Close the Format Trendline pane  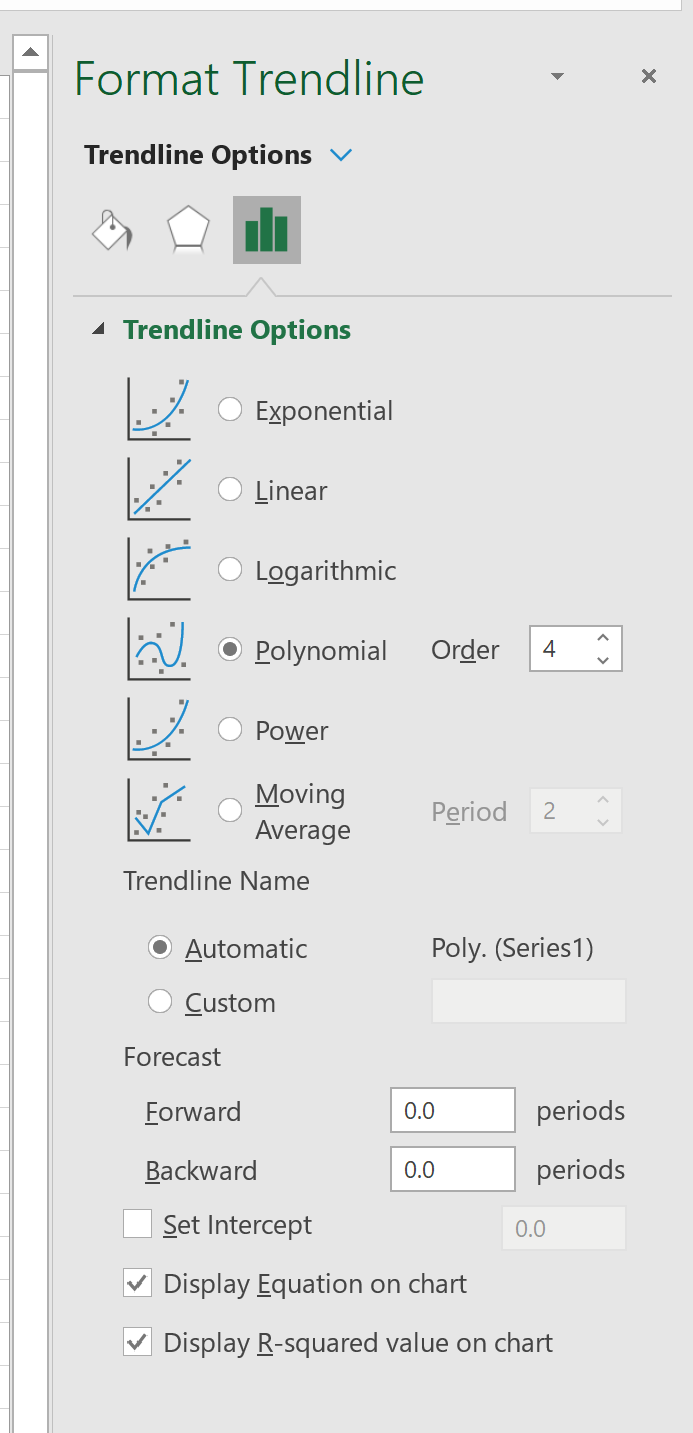click(649, 76)
